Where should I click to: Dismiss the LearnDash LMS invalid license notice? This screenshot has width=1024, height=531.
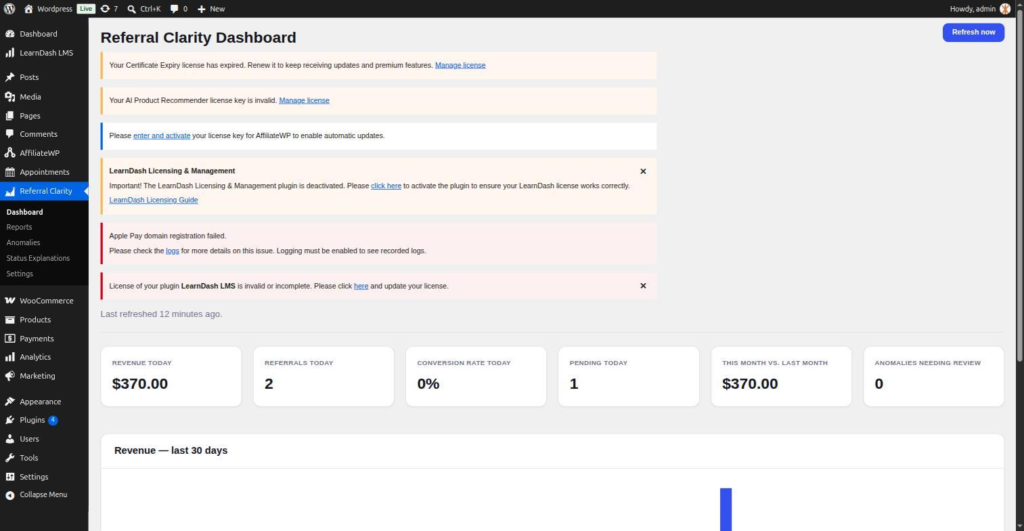point(643,285)
